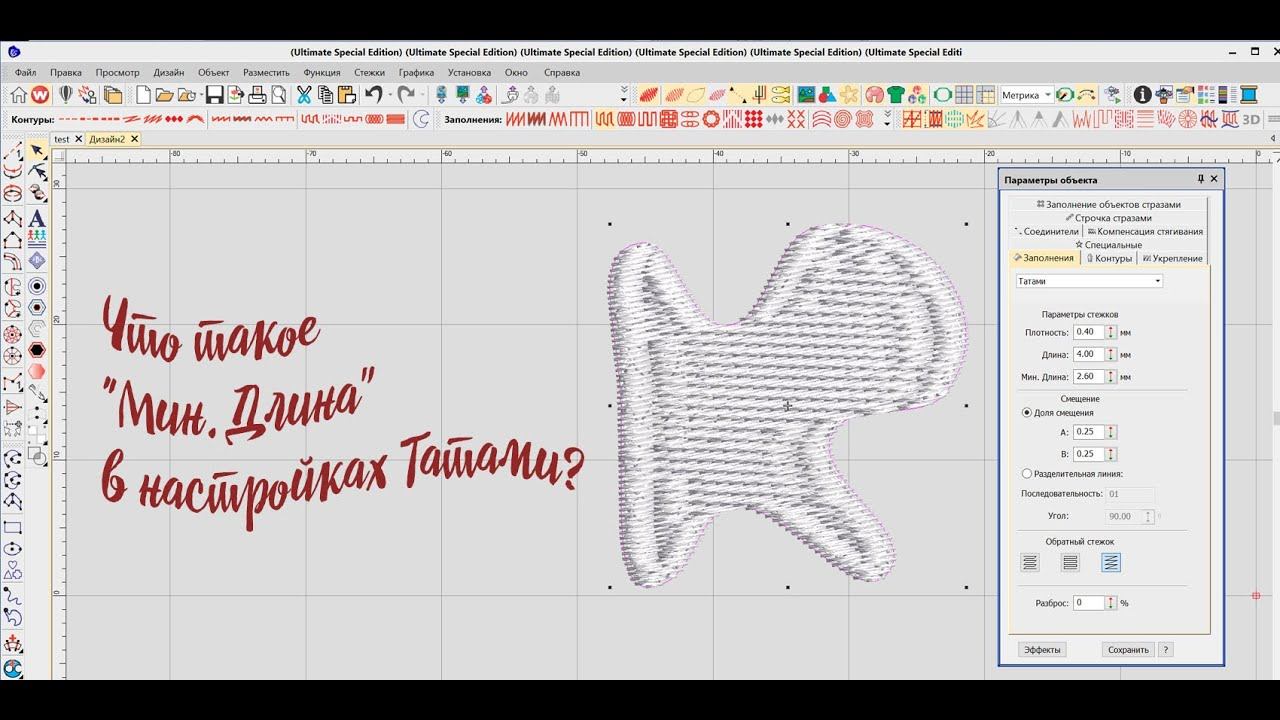Copy selection with the Copy icon

pos(325,95)
